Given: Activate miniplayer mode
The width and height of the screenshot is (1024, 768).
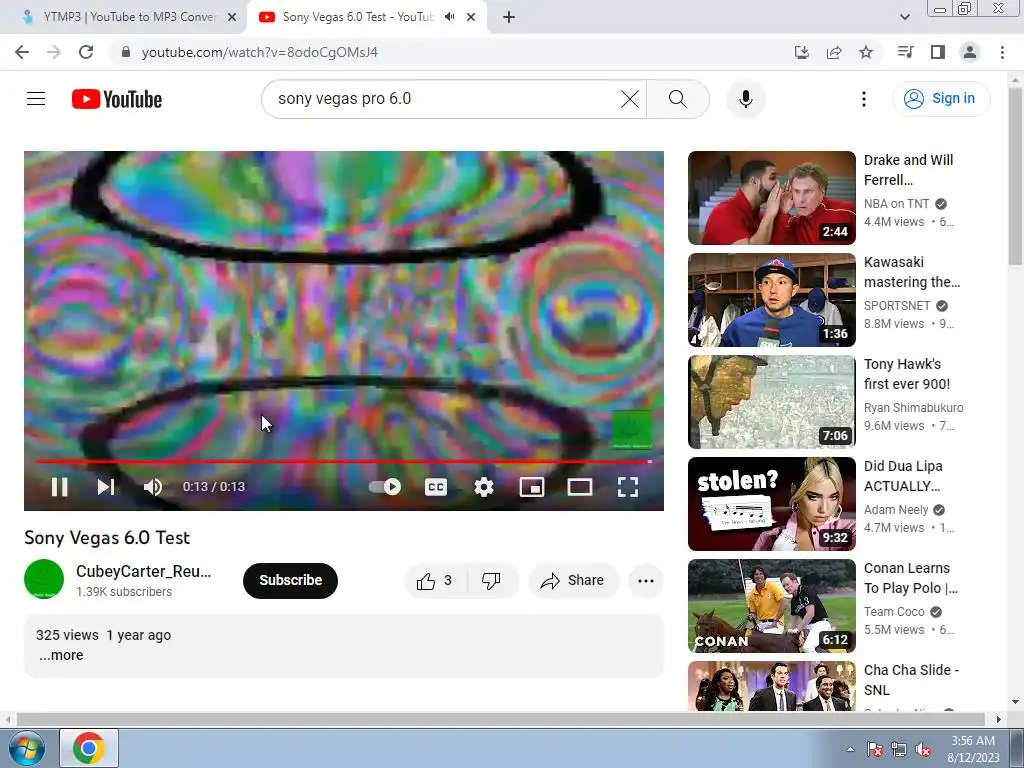Looking at the screenshot, I should (532, 487).
